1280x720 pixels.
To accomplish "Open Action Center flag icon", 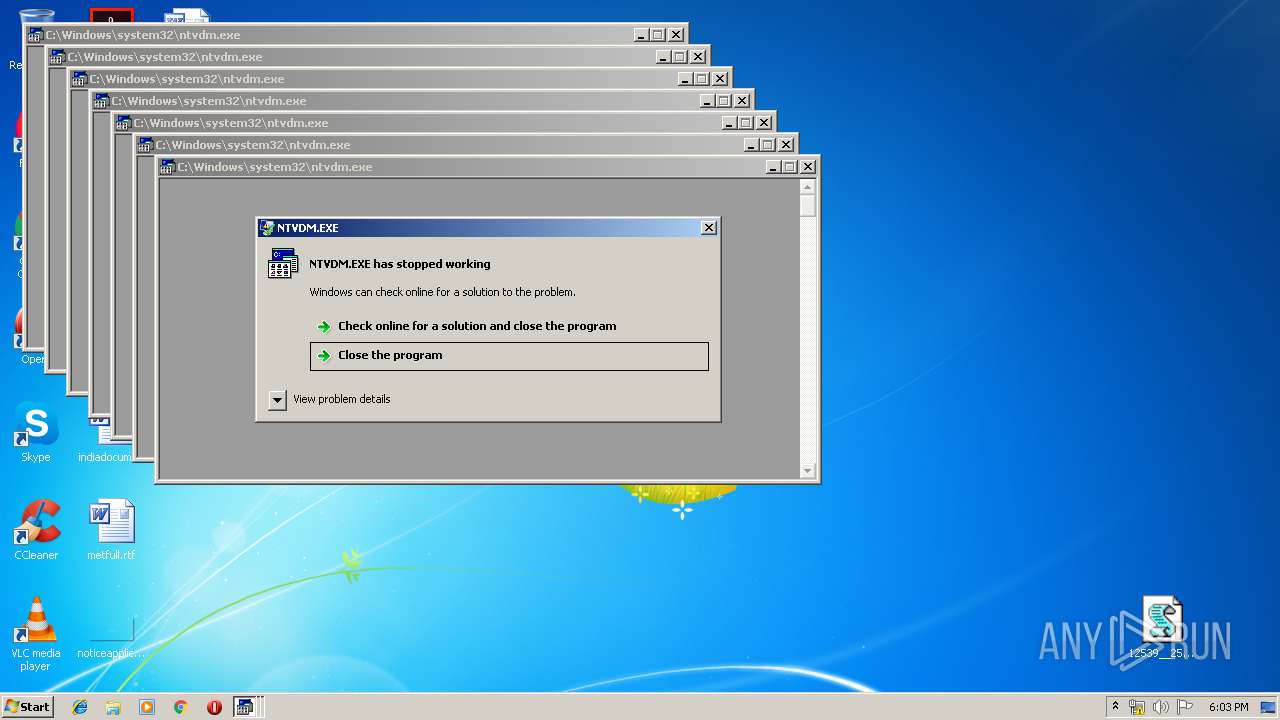I will coord(1185,707).
